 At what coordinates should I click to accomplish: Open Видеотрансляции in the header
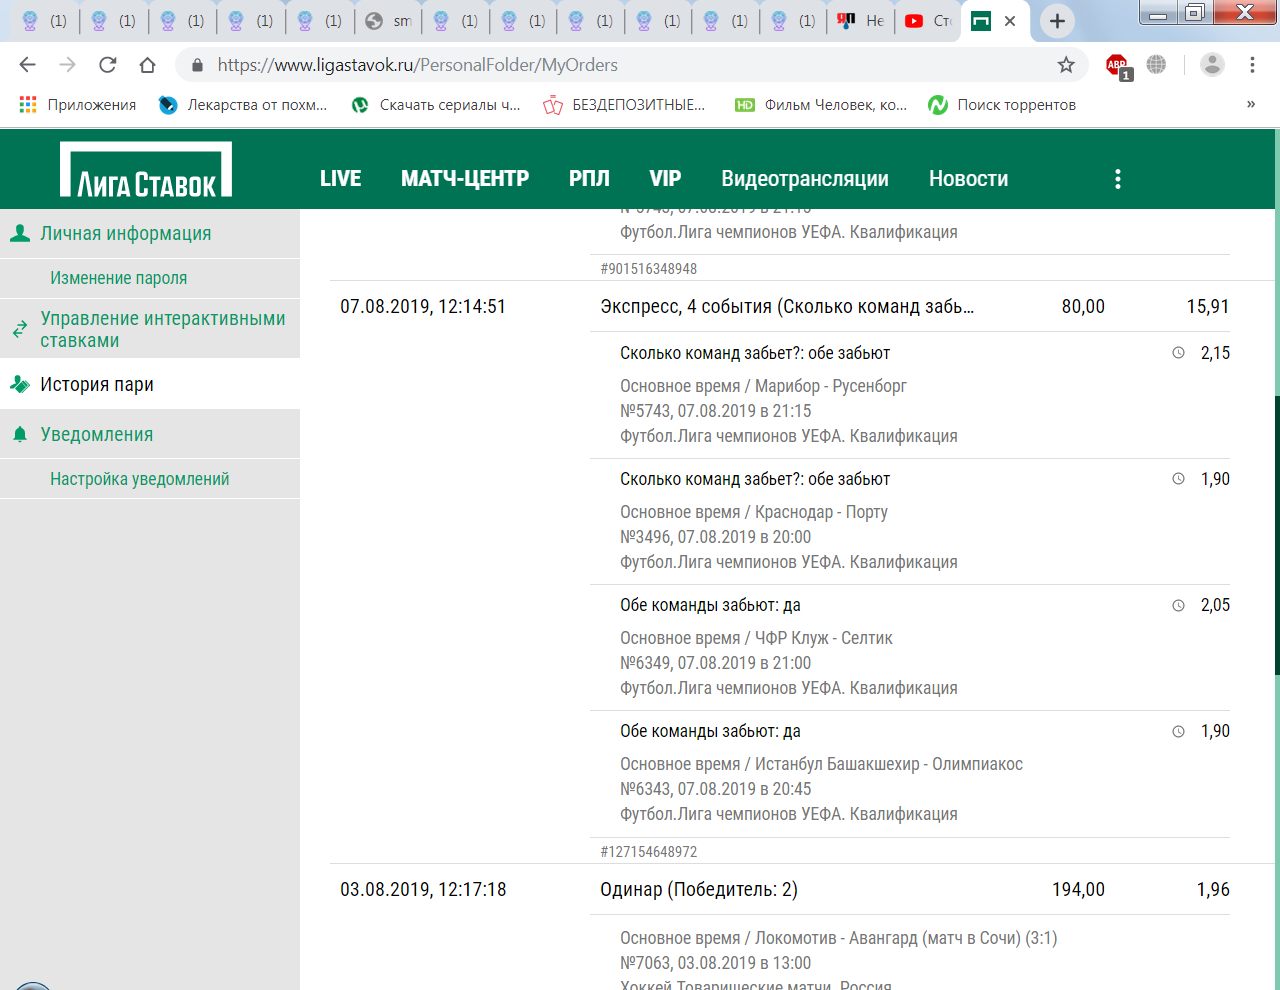click(805, 179)
